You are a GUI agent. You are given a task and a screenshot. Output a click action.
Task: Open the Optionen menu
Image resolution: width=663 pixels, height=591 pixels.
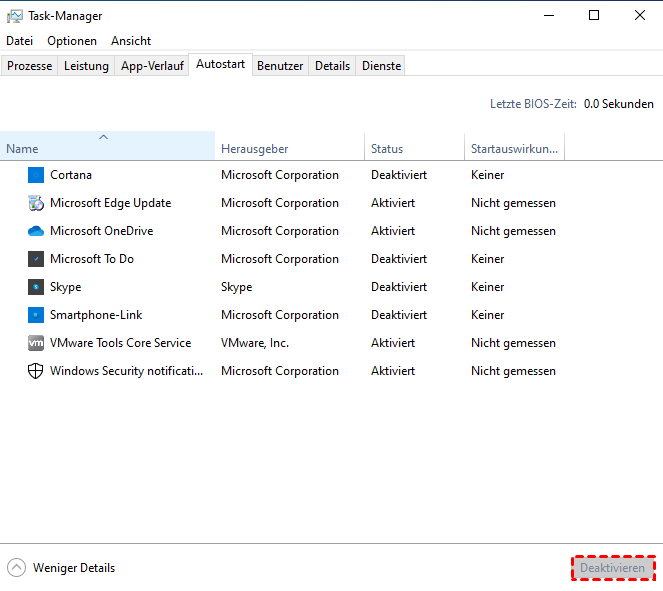pyautogui.click(x=72, y=41)
